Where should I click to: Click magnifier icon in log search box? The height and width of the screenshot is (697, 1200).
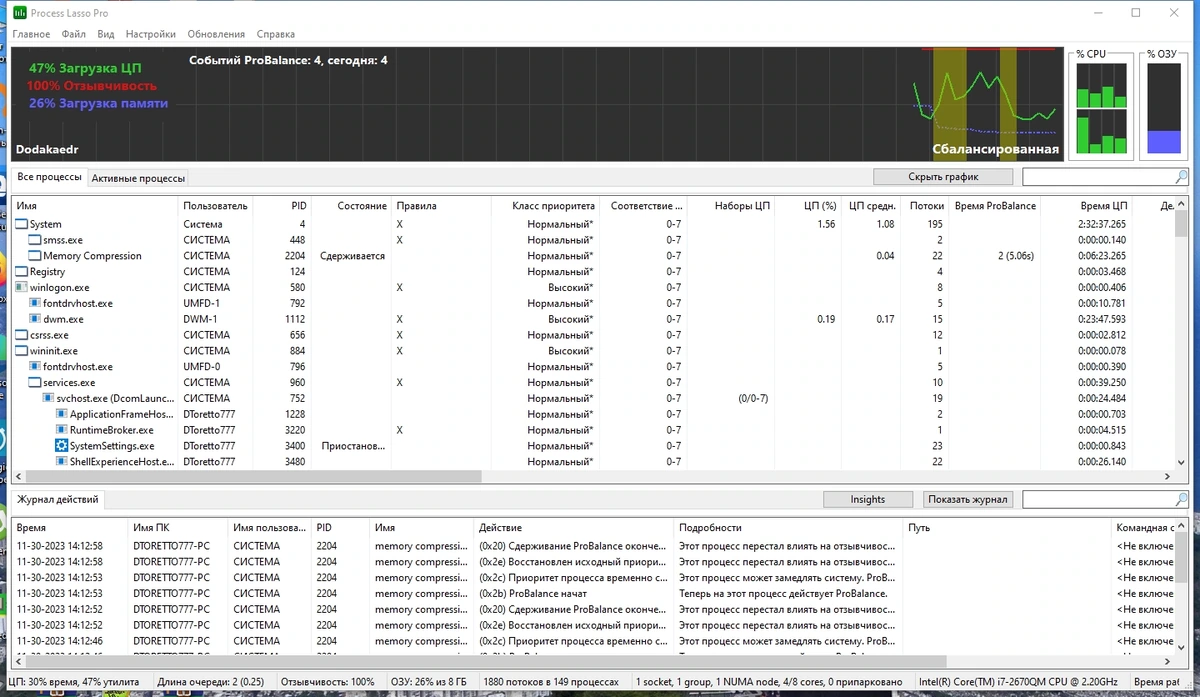(x=1182, y=499)
